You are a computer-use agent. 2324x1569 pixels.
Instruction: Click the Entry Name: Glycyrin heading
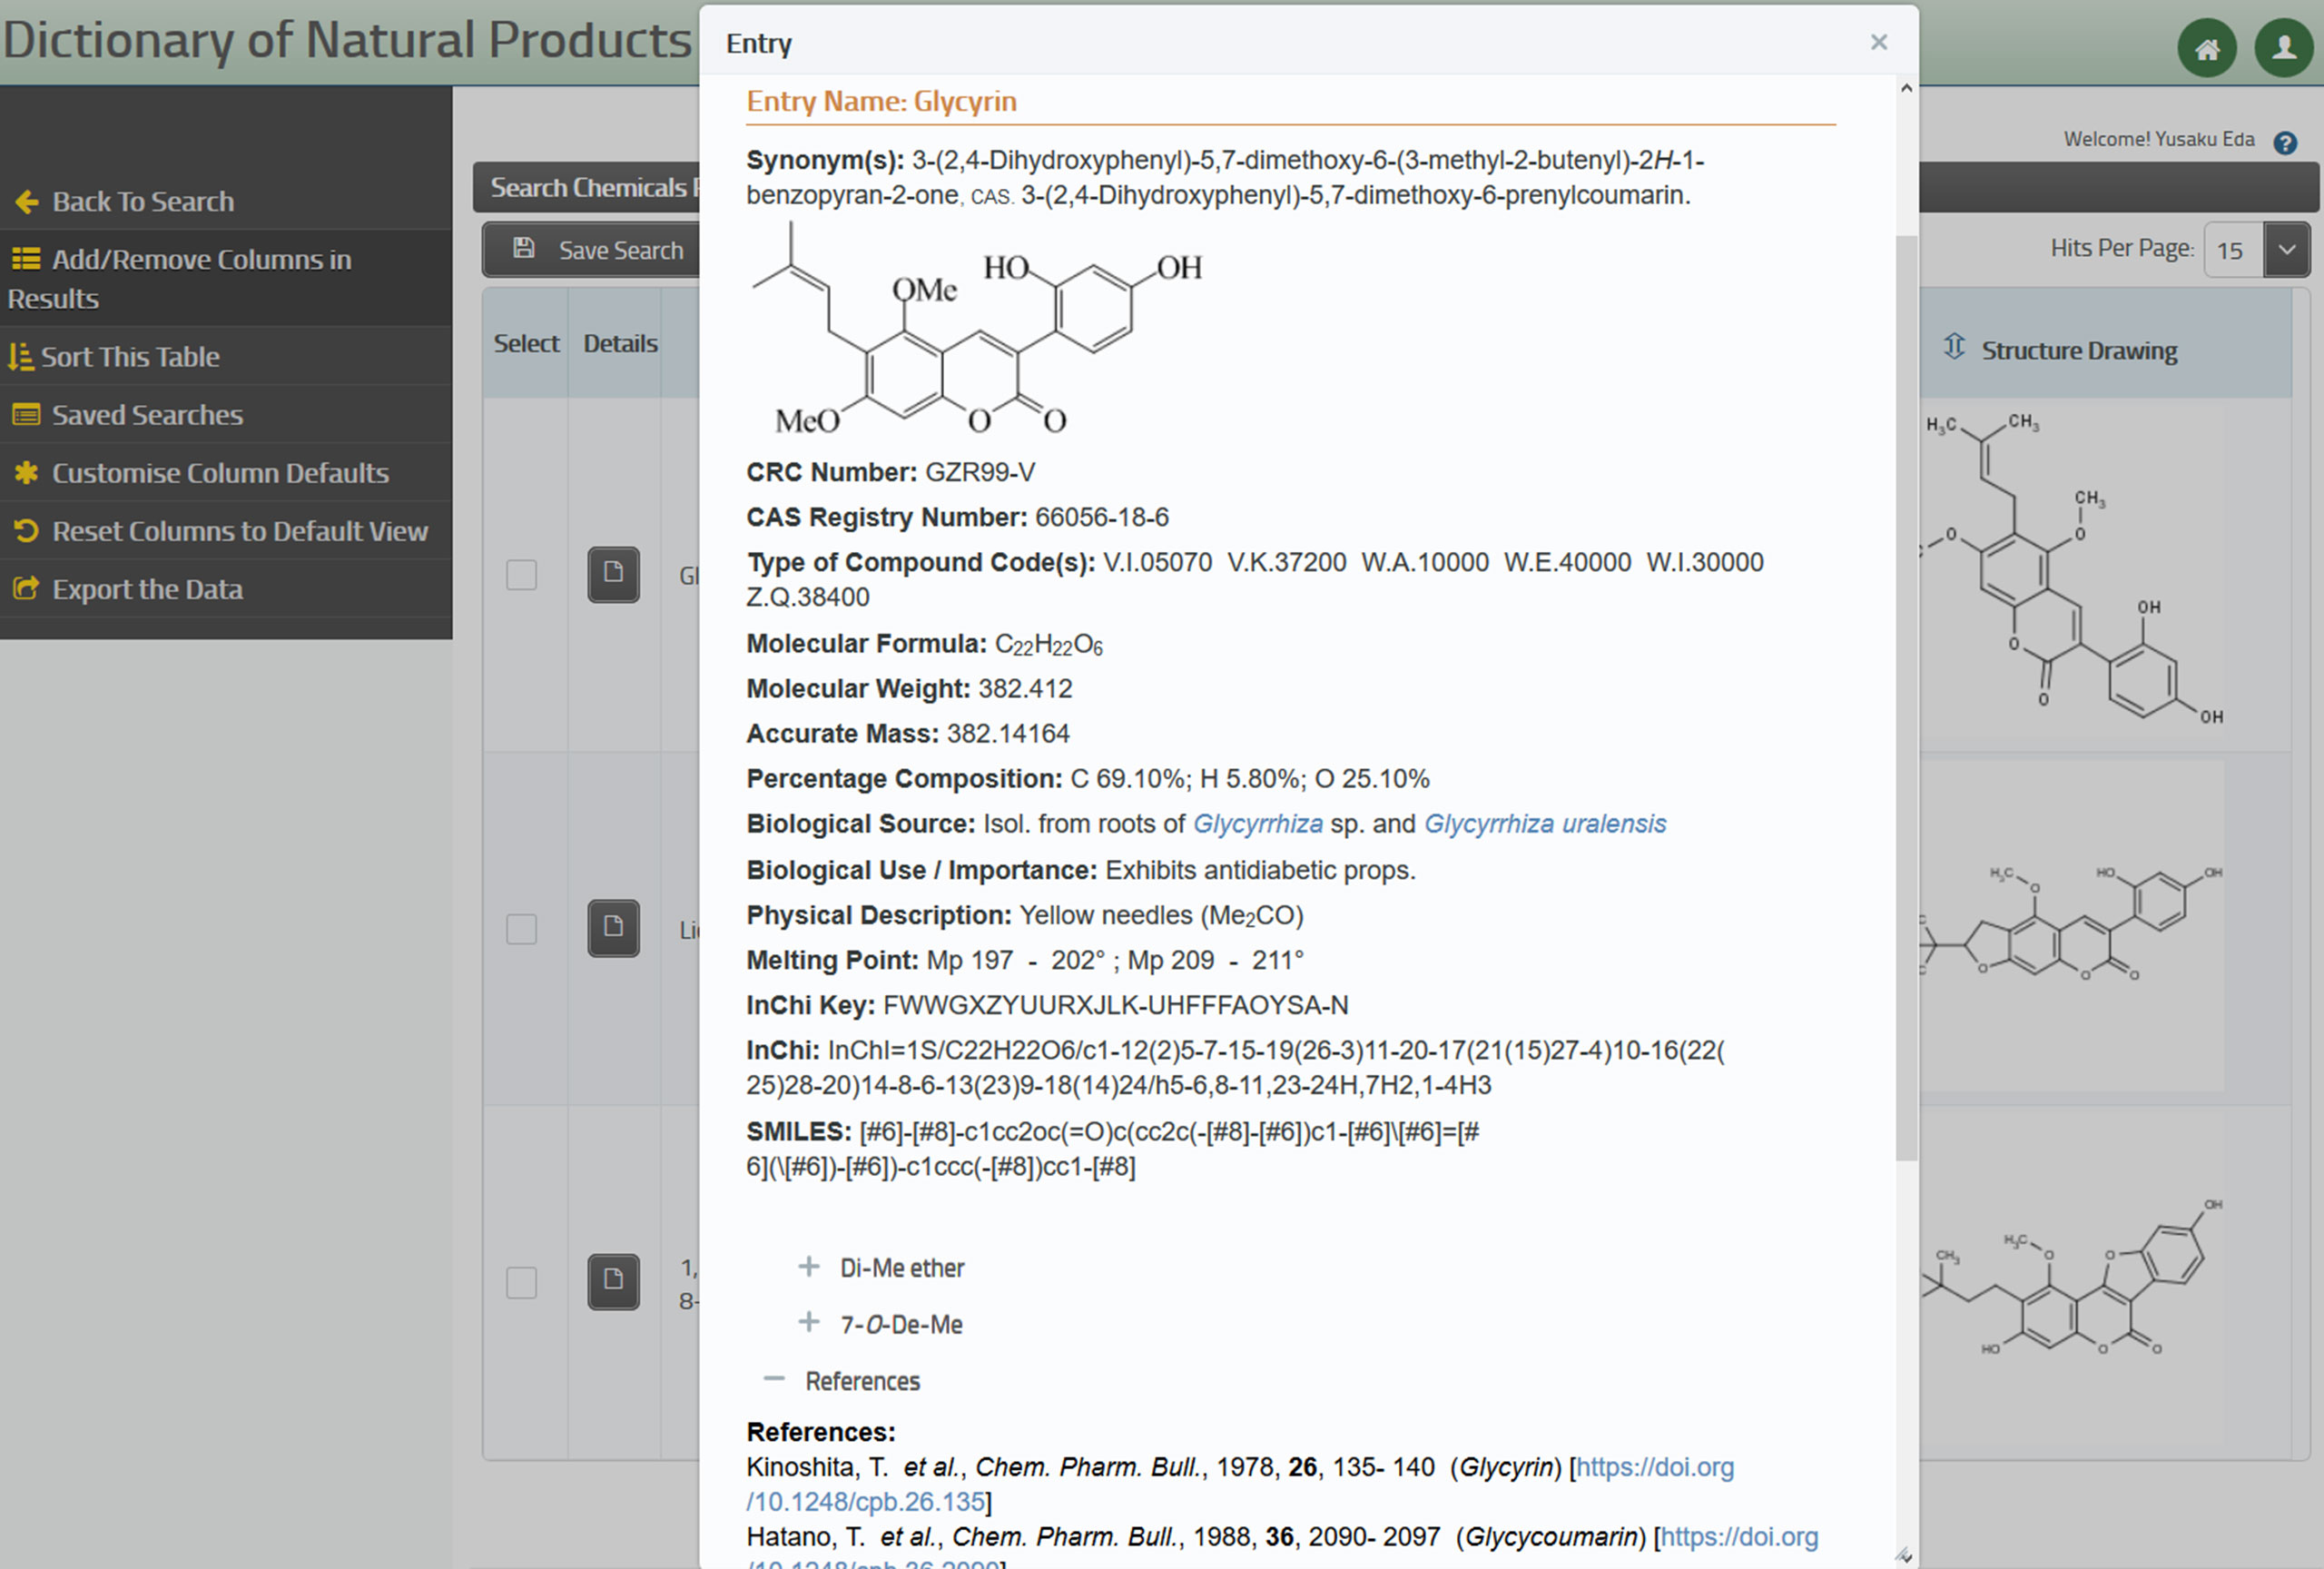pyautogui.click(x=881, y=101)
